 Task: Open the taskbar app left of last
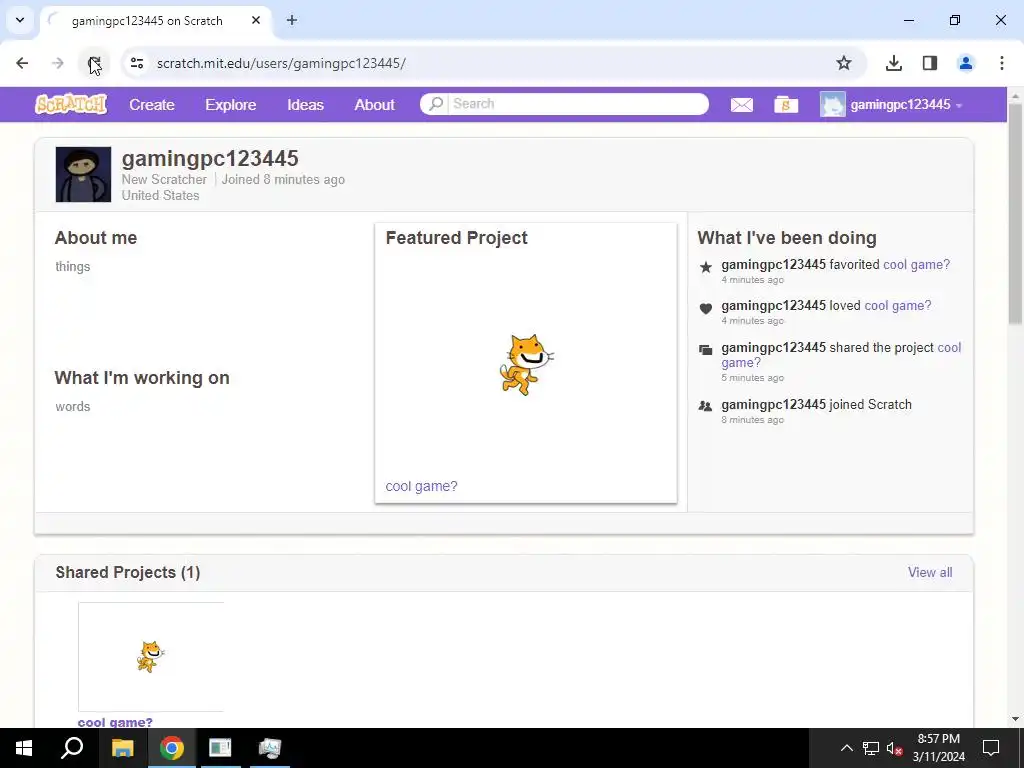[x=220, y=748]
